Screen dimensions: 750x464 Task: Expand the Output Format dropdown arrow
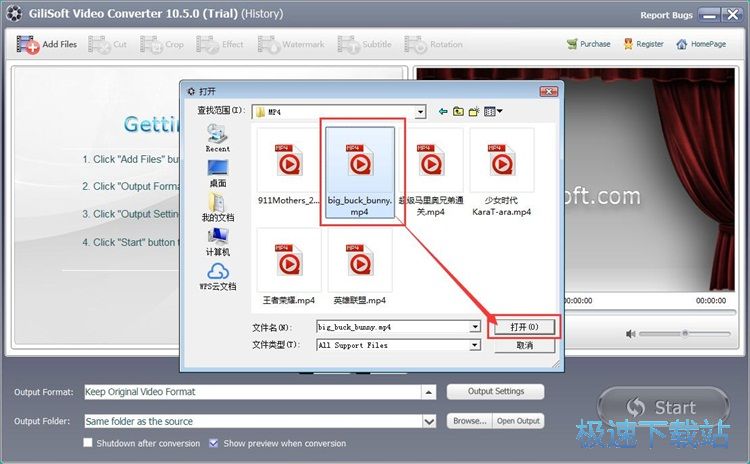(429, 392)
